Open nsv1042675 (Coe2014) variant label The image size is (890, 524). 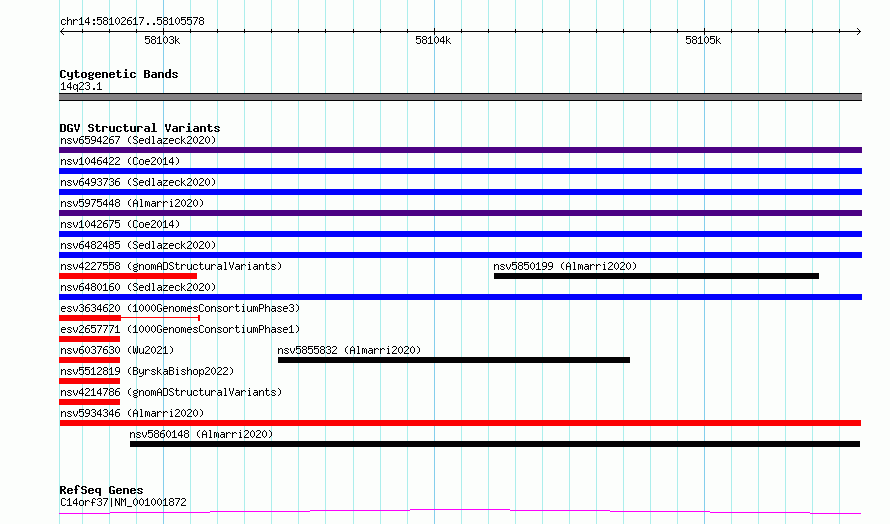[120, 224]
